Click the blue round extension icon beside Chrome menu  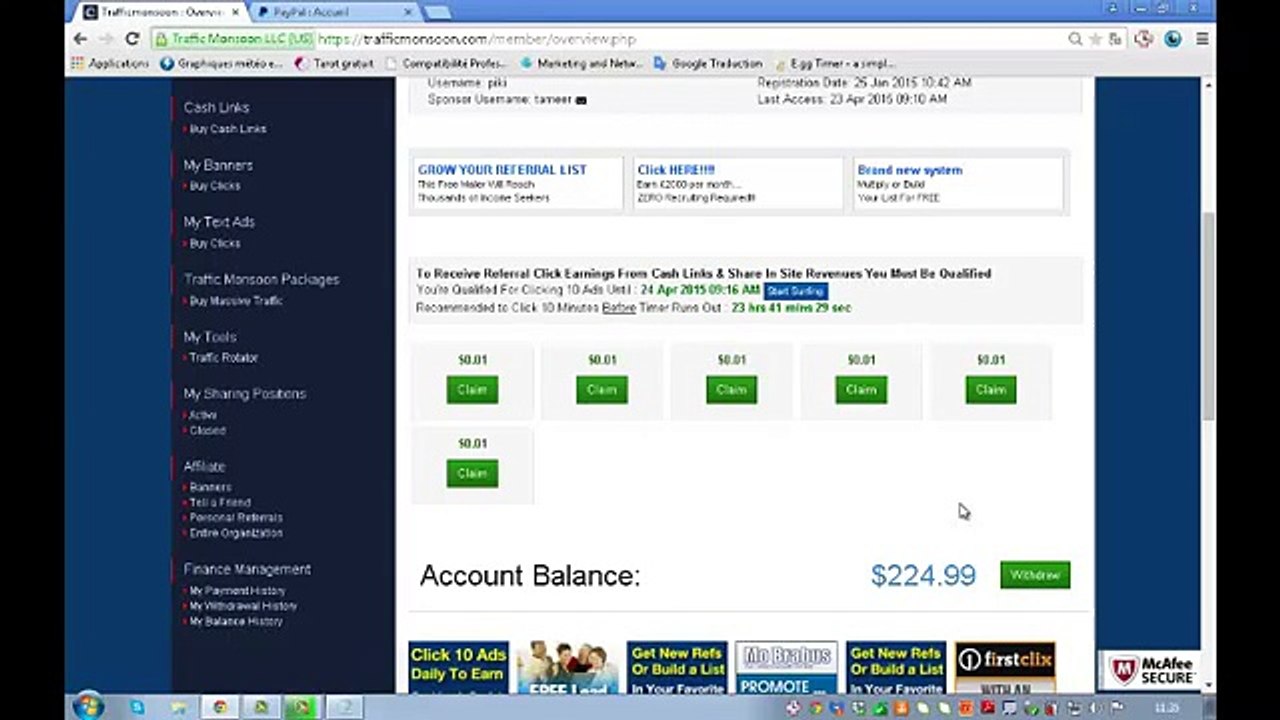pos(1173,39)
